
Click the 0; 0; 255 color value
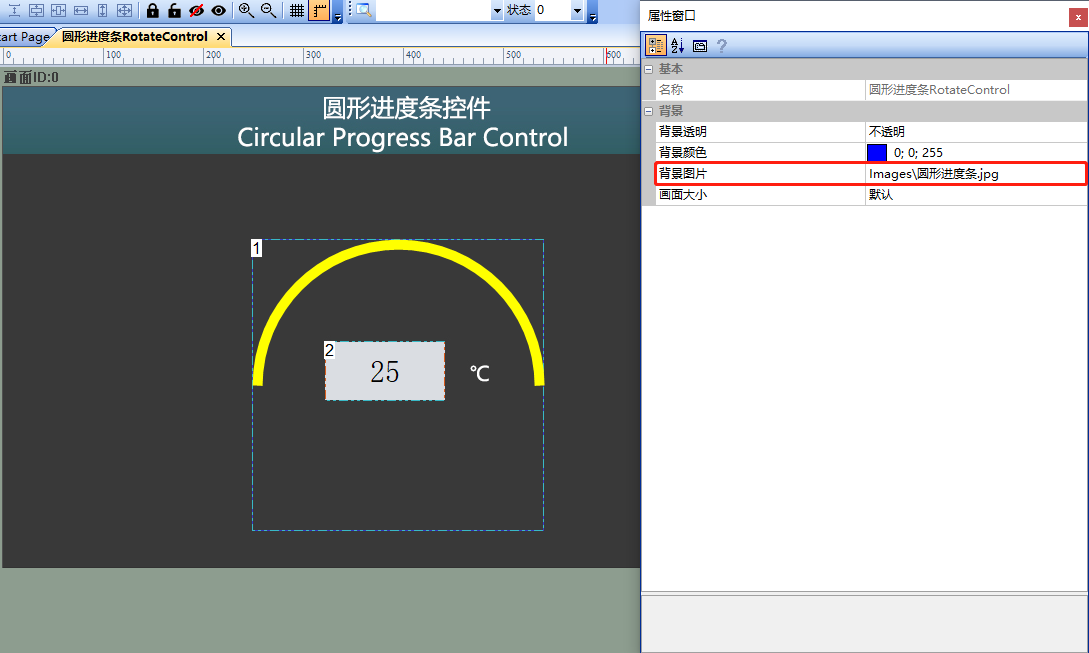click(918, 153)
